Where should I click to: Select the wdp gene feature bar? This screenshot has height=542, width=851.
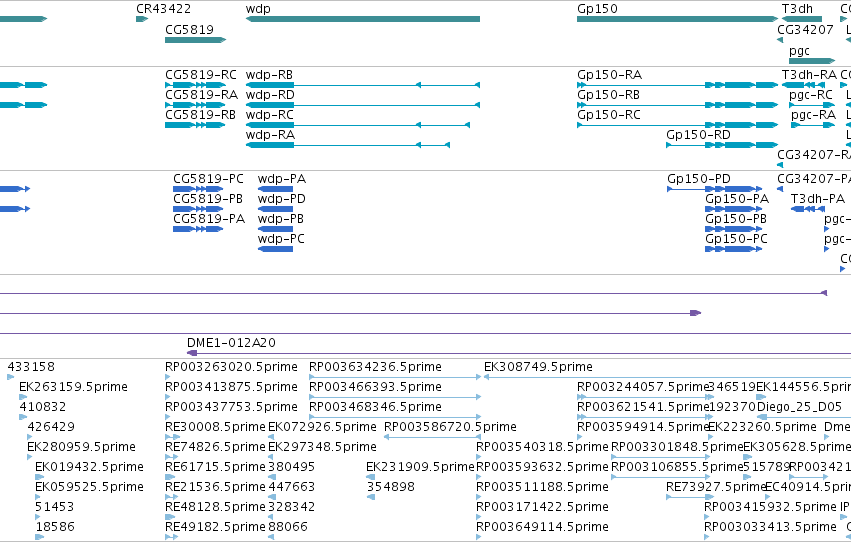coord(363,19)
